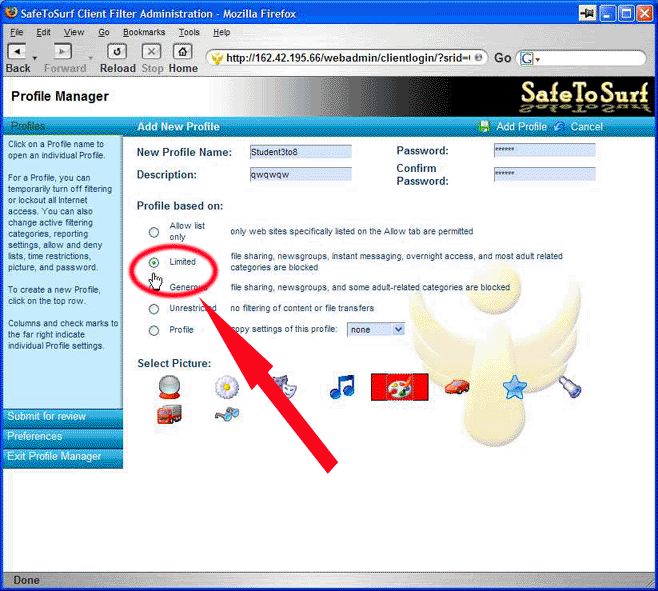Pick the sunglasses profile picture
658x591 pixels.
(x=227, y=414)
